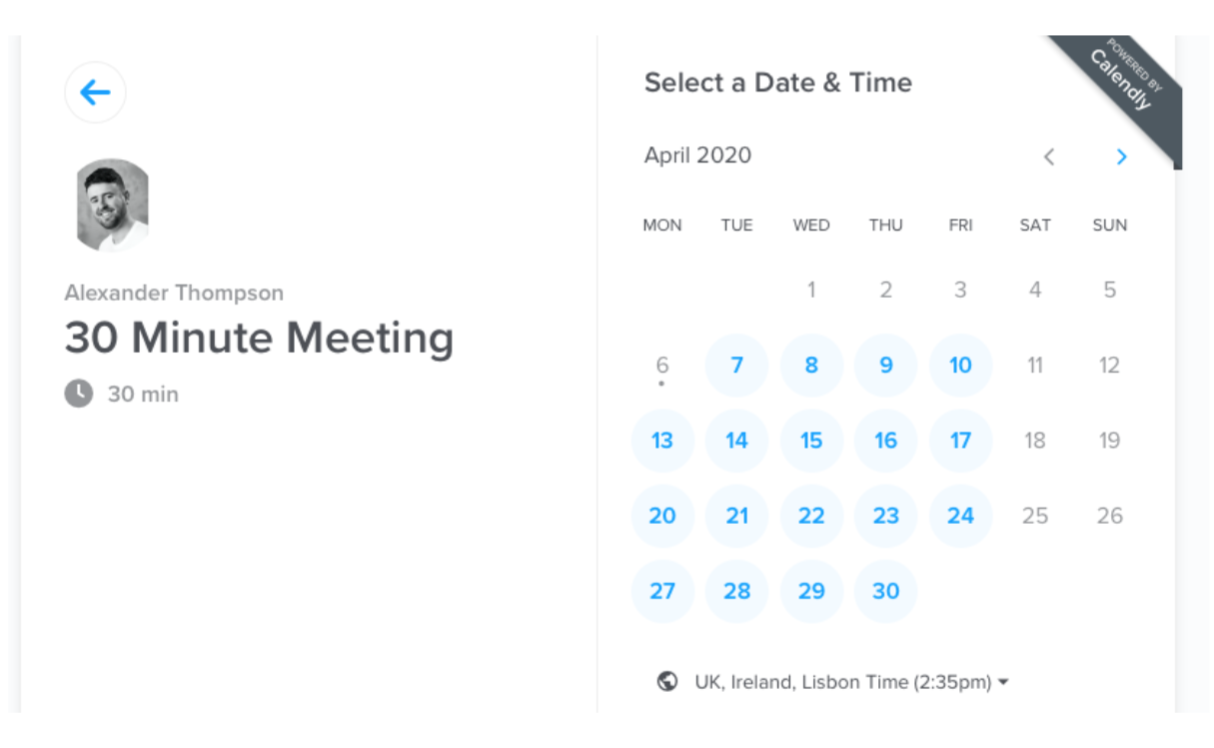Click Alexander Thompson's profile photo
1214x748 pixels.
point(113,204)
